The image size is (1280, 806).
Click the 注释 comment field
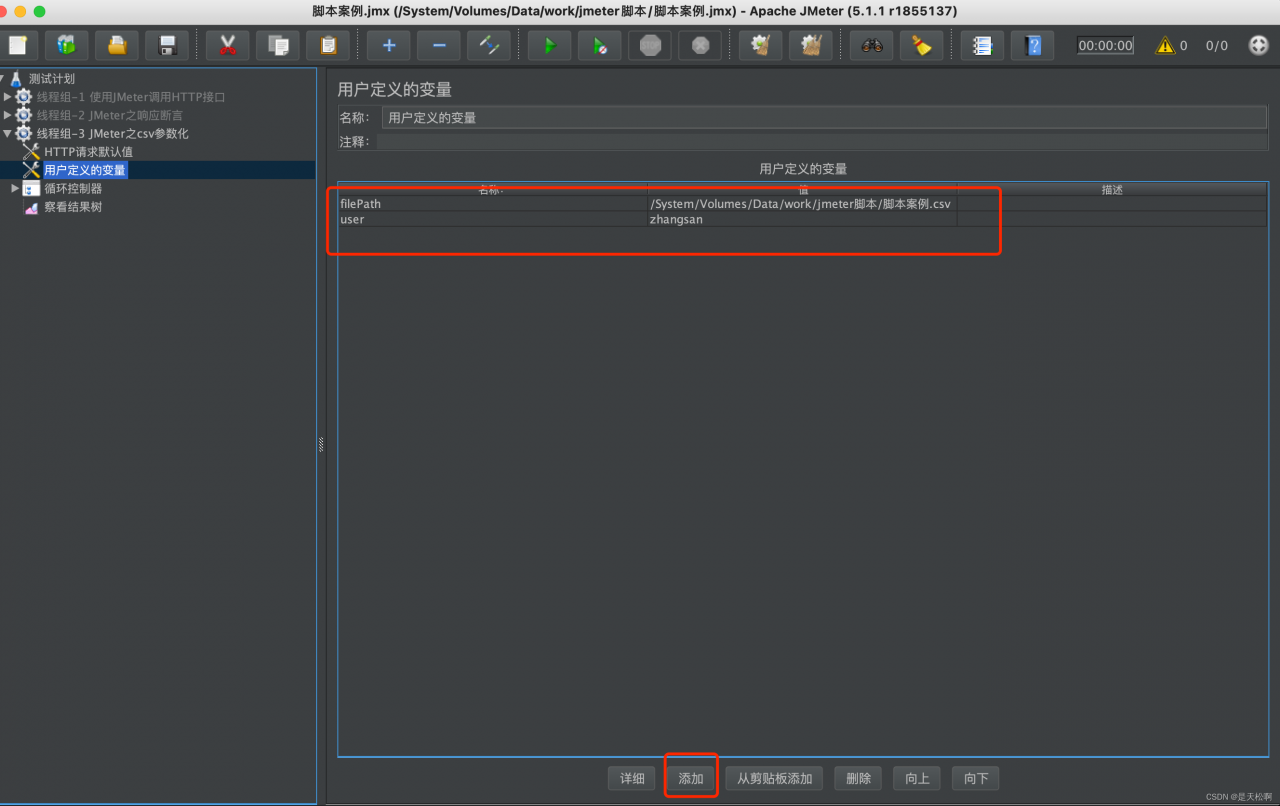coord(822,142)
